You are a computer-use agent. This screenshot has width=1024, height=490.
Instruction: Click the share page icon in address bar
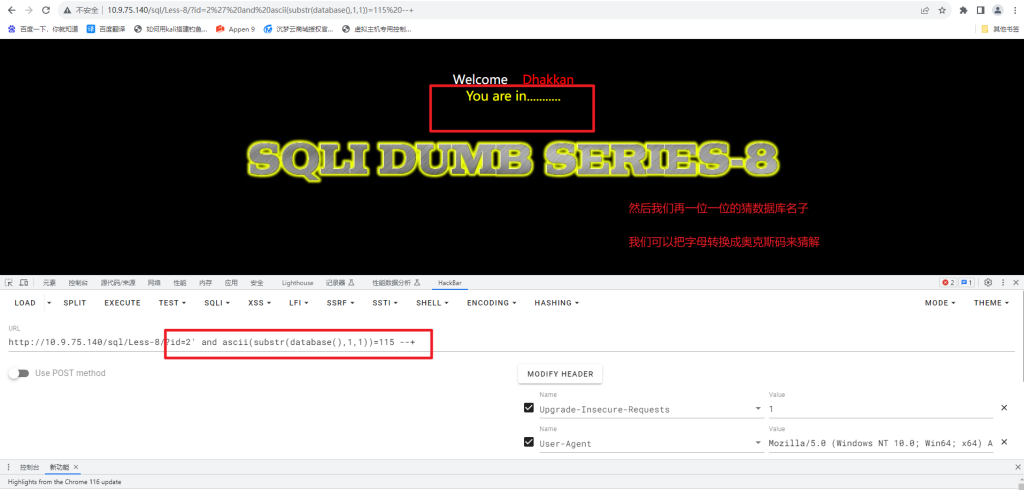pyautogui.click(x=925, y=10)
